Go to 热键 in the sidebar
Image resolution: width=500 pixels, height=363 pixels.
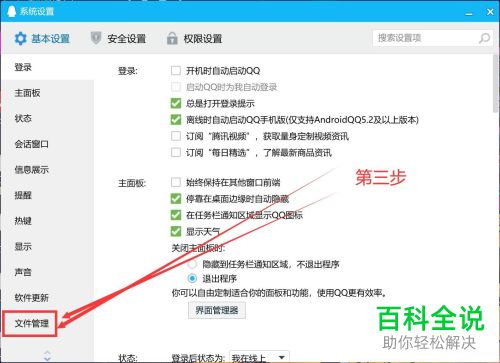pos(47,221)
